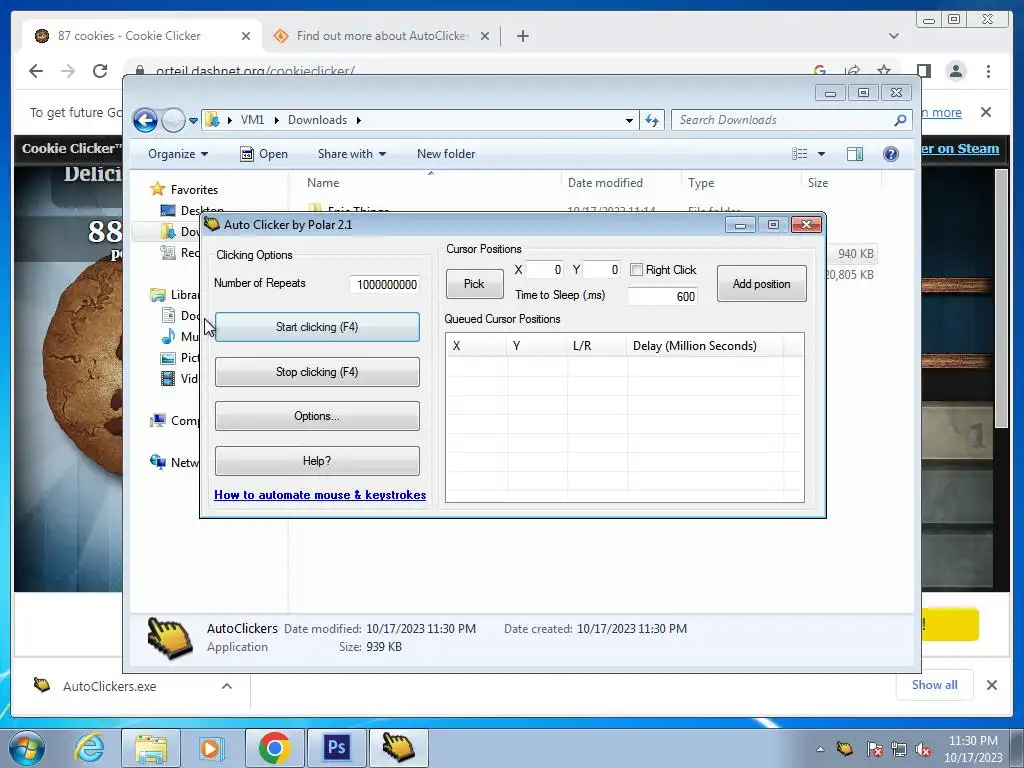The height and width of the screenshot is (768, 1024).
Task: Bookmark this page with the star icon
Action: coord(884,71)
